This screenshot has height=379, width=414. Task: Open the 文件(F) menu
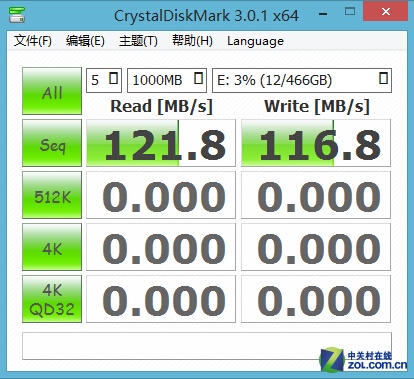[33, 41]
